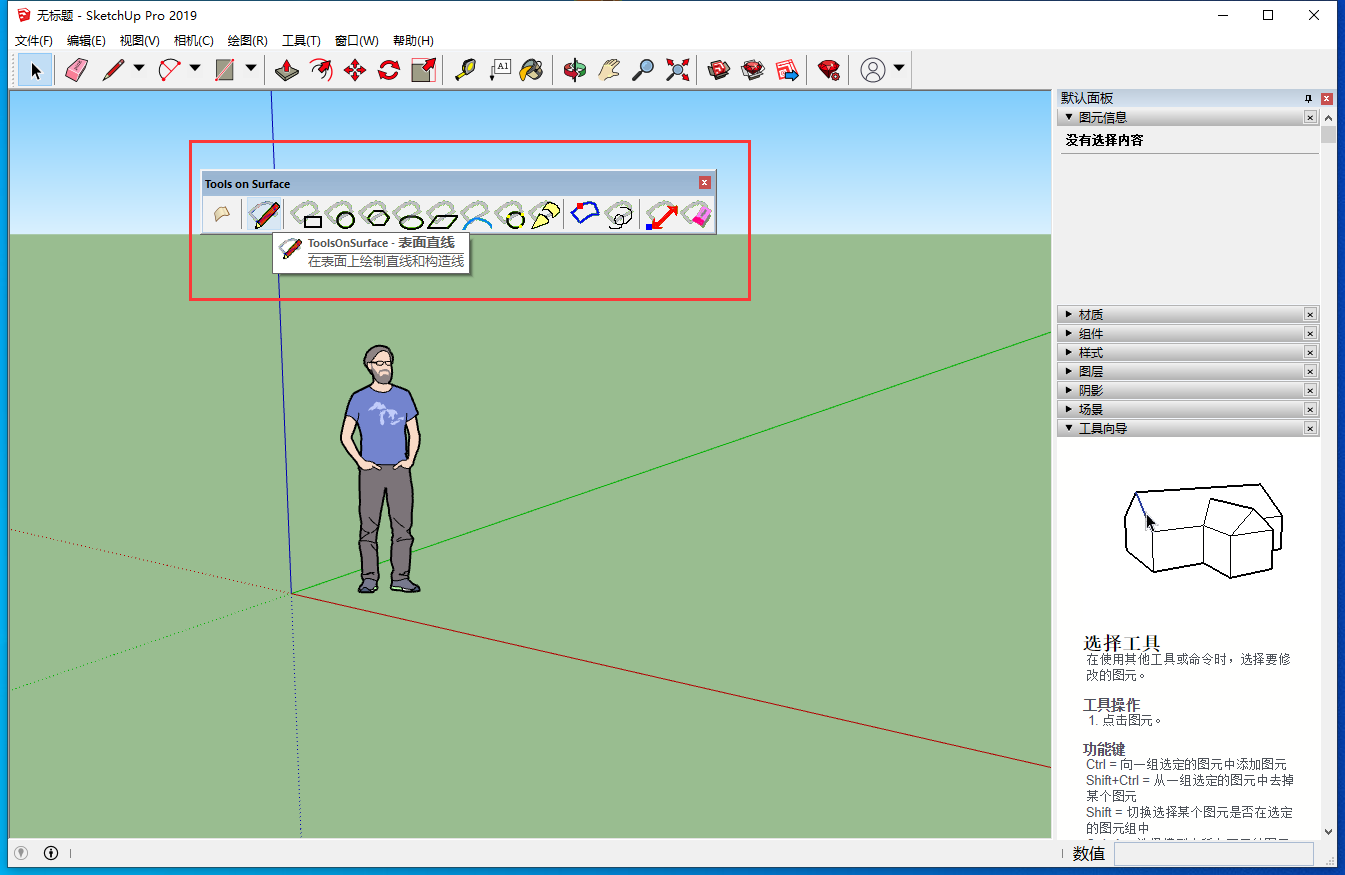Select Circle on Surface tool

click(x=341, y=215)
